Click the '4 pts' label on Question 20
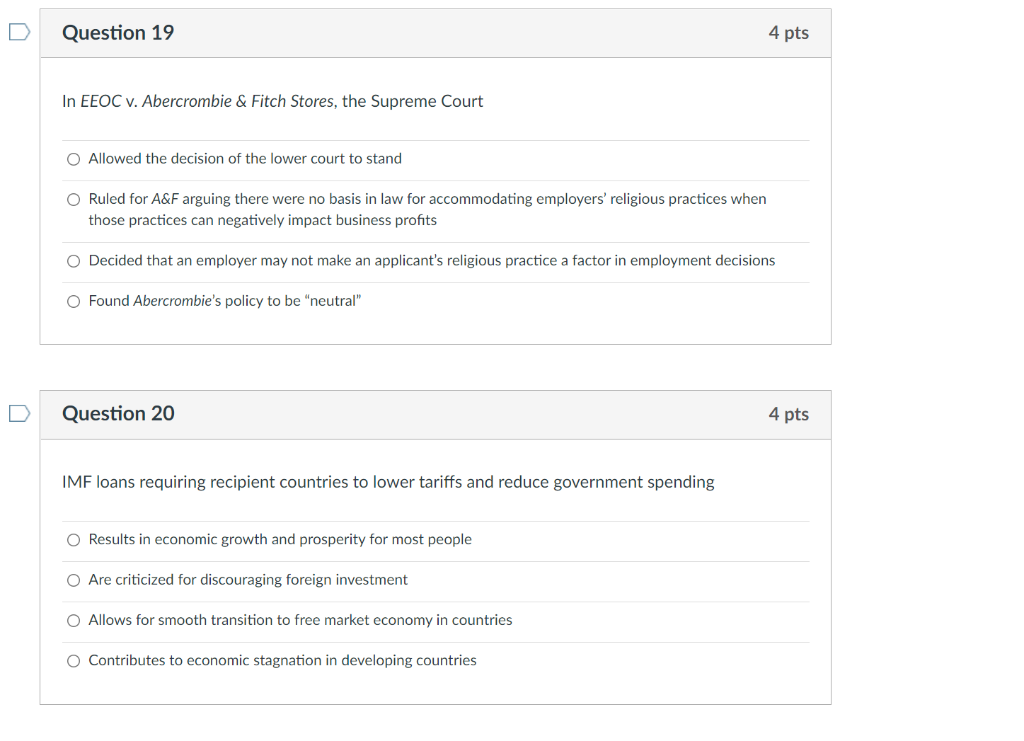Viewport: 1024px width, 741px height. coord(789,414)
